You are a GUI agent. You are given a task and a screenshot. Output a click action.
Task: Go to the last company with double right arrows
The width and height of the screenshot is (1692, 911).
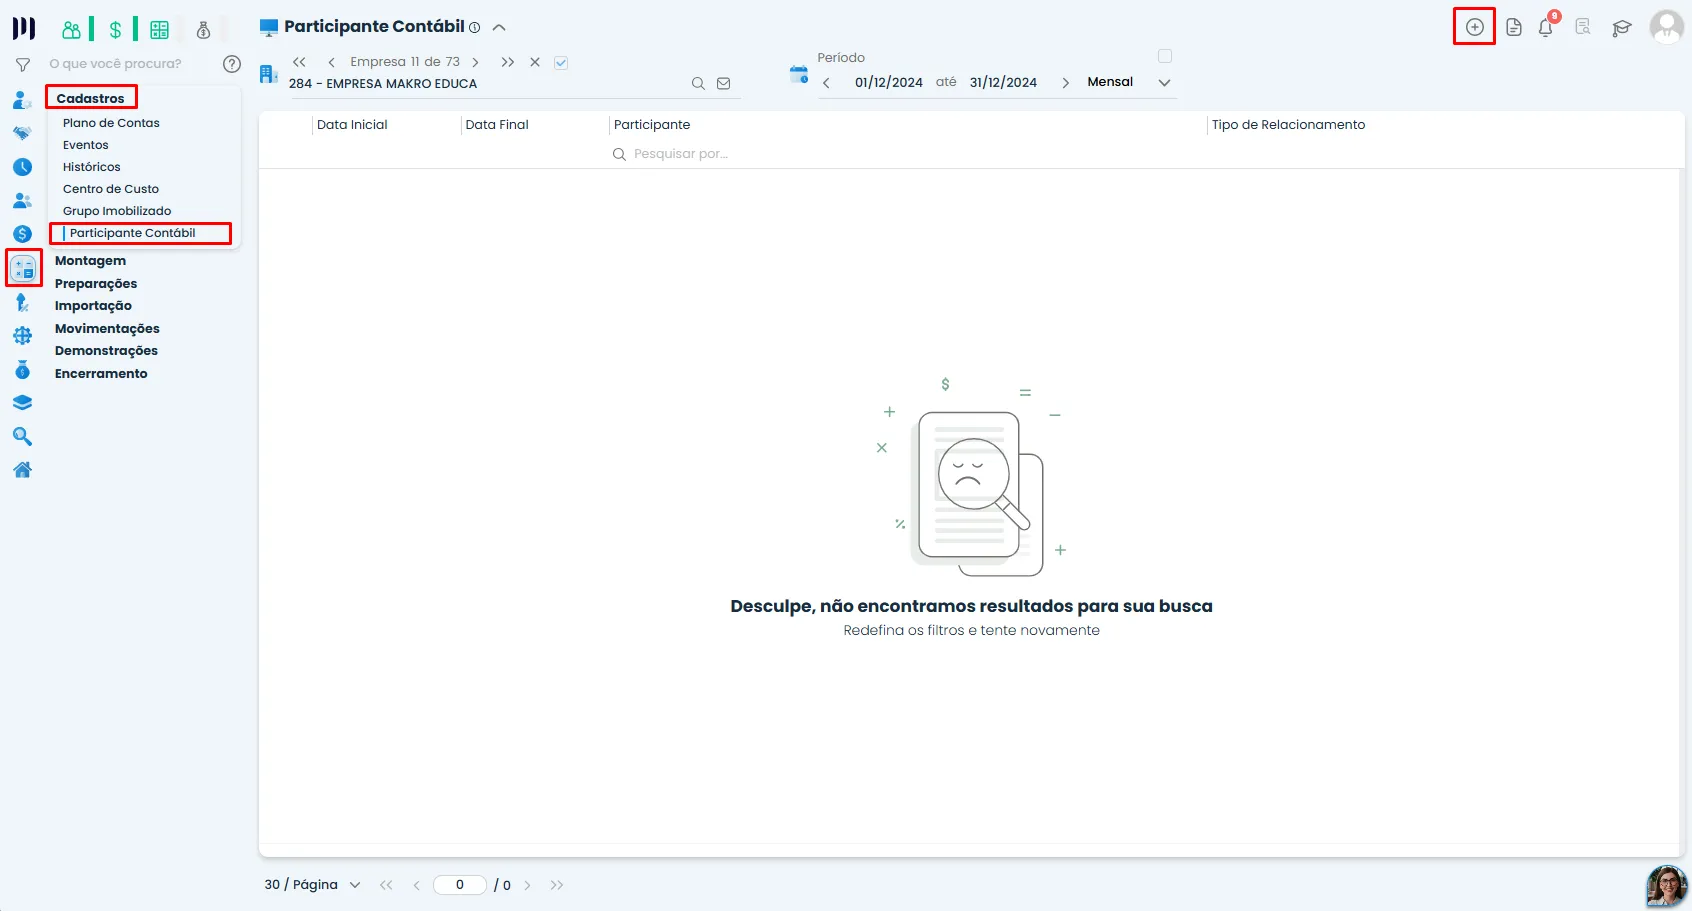pyautogui.click(x=508, y=62)
